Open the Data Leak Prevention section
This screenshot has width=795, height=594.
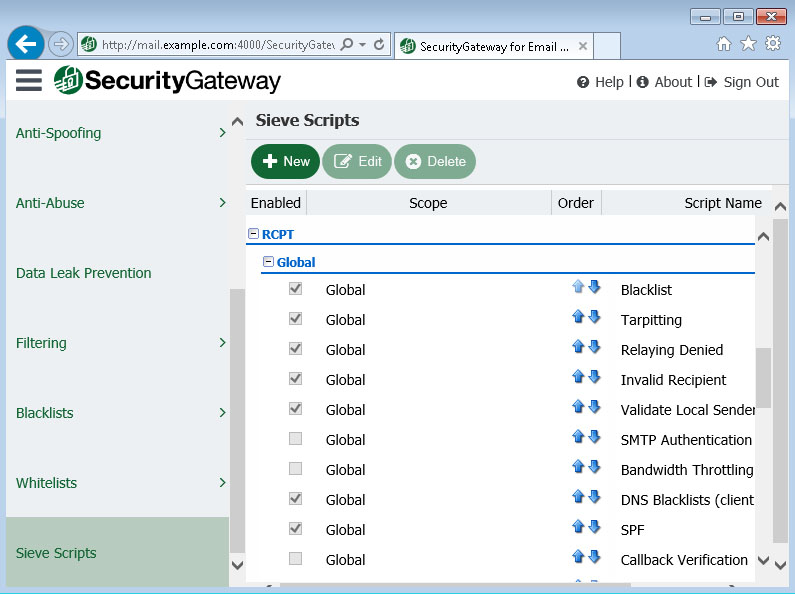(x=84, y=273)
